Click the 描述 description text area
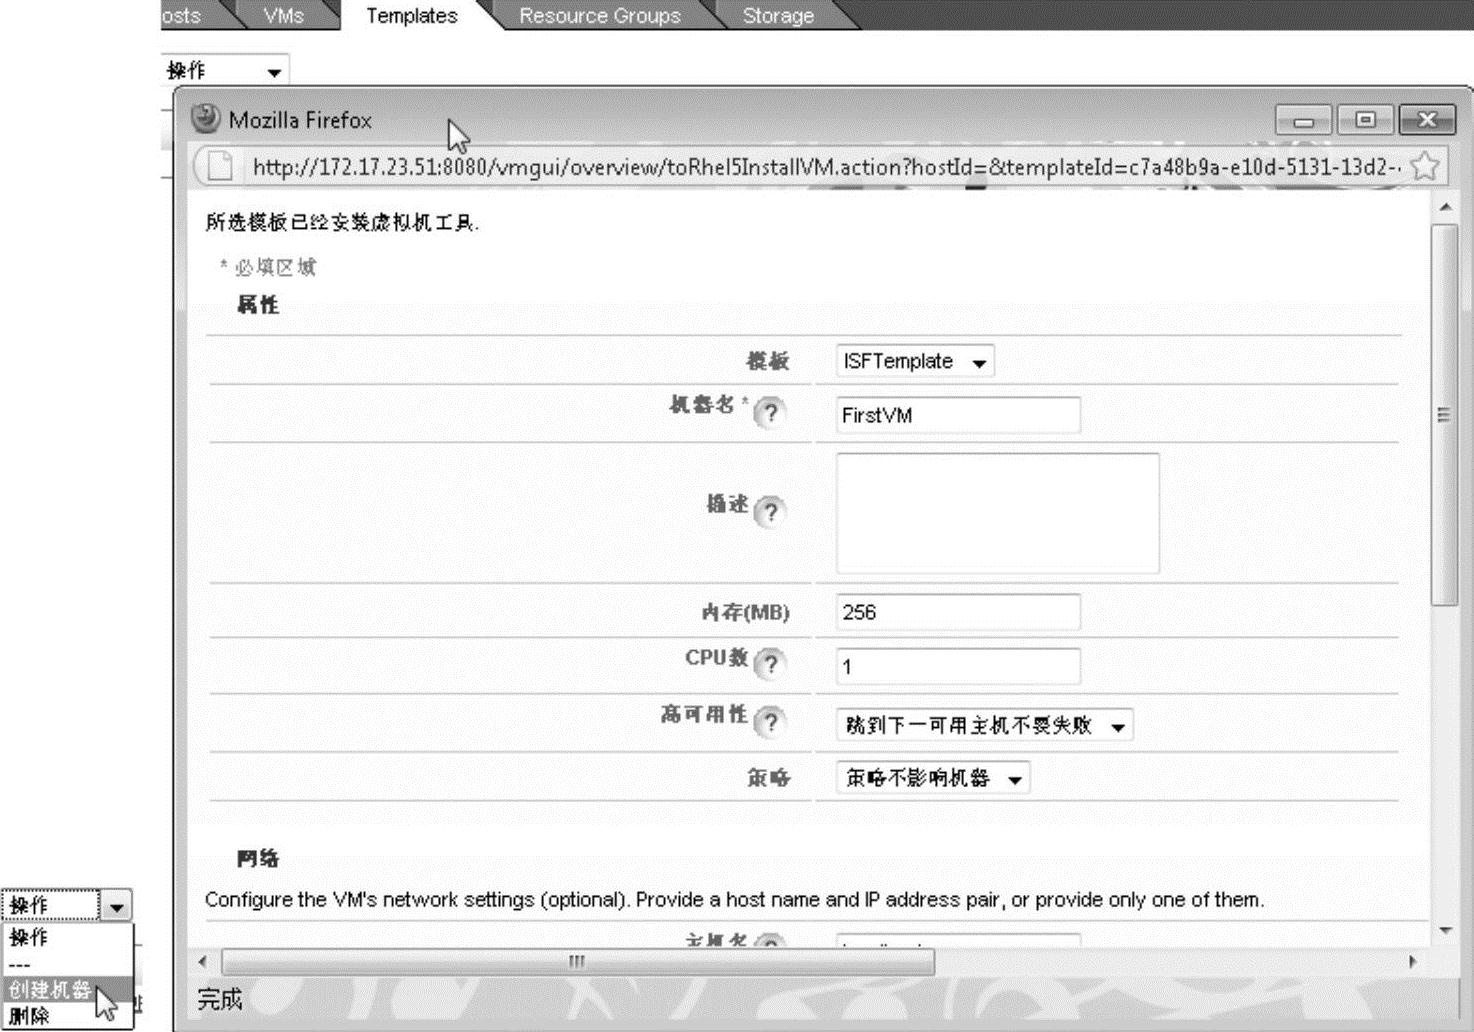Image resolution: width=1474 pixels, height=1032 pixels. (x=998, y=513)
